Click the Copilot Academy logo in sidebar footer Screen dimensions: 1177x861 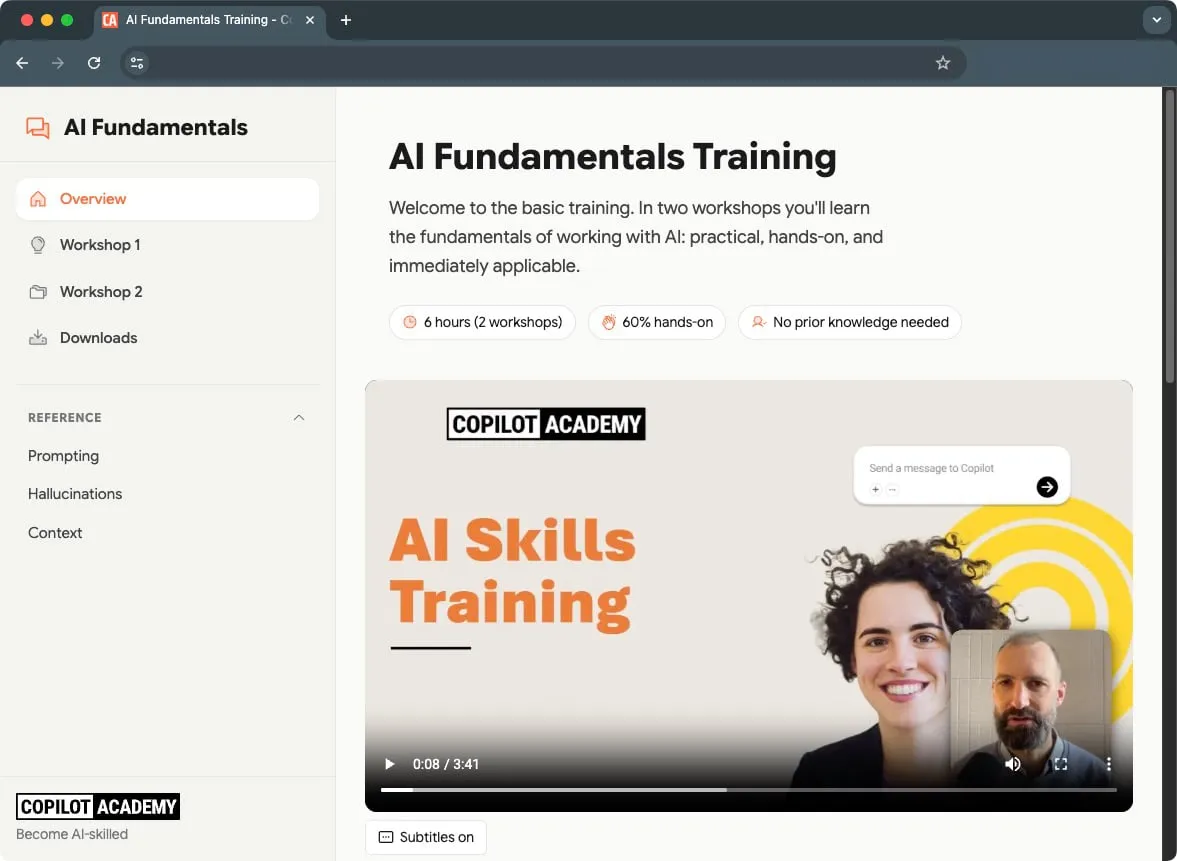point(97,806)
